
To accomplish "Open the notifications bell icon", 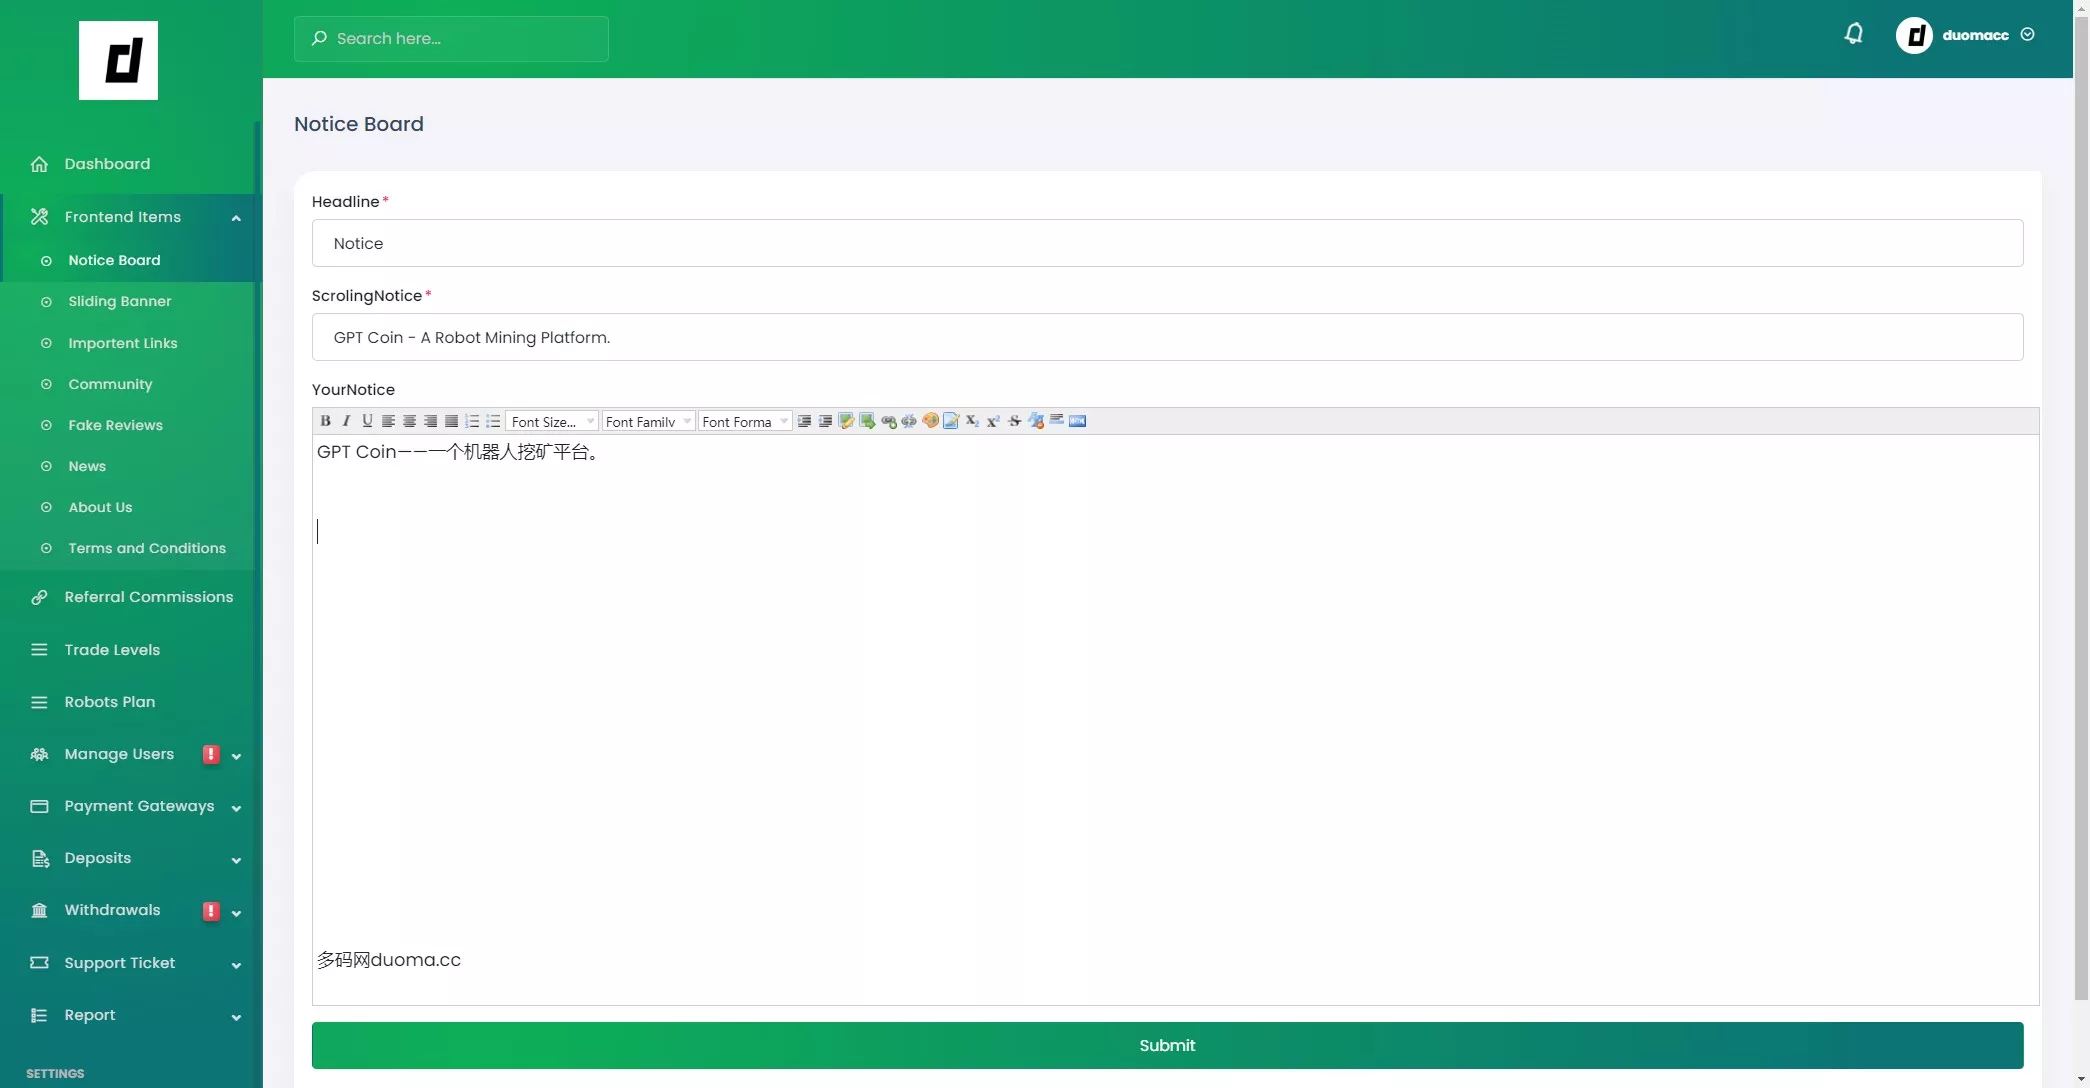I will (1853, 34).
